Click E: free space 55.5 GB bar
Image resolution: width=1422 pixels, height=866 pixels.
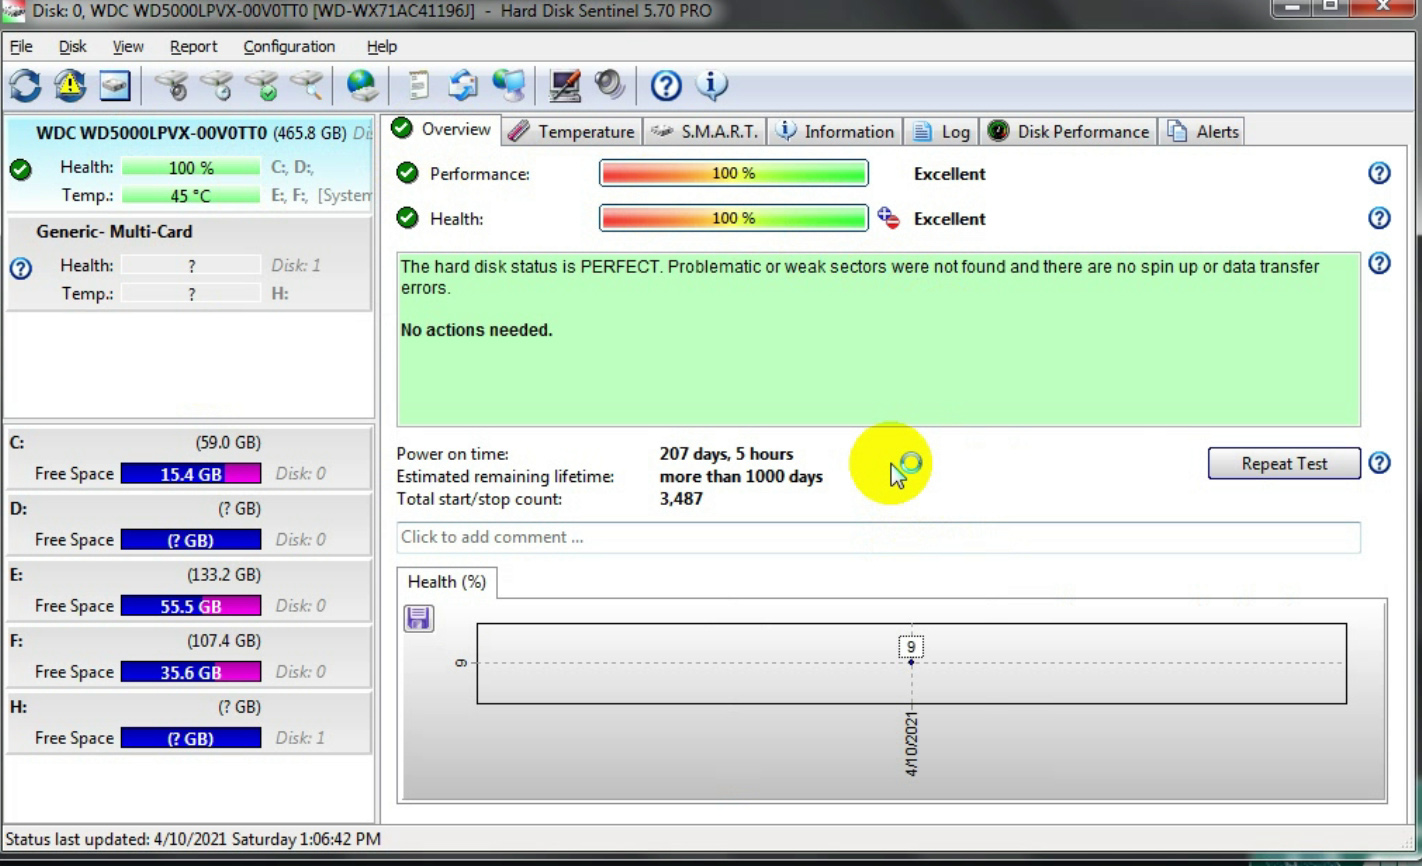[x=191, y=606]
